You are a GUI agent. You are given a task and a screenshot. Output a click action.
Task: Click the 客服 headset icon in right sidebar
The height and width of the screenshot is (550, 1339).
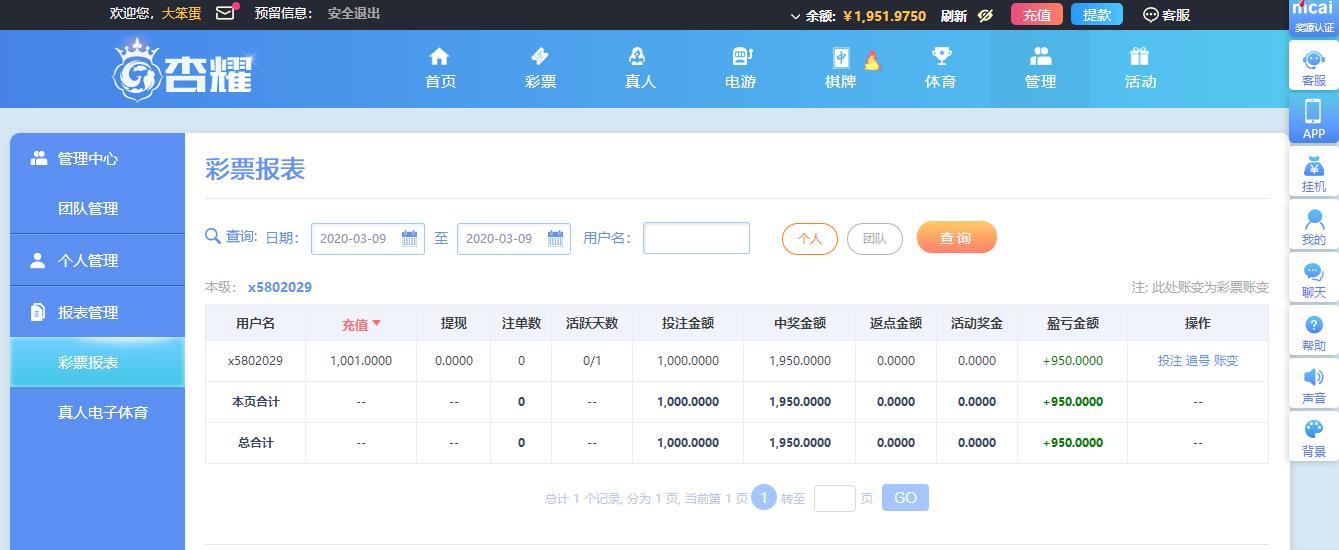1314,67
